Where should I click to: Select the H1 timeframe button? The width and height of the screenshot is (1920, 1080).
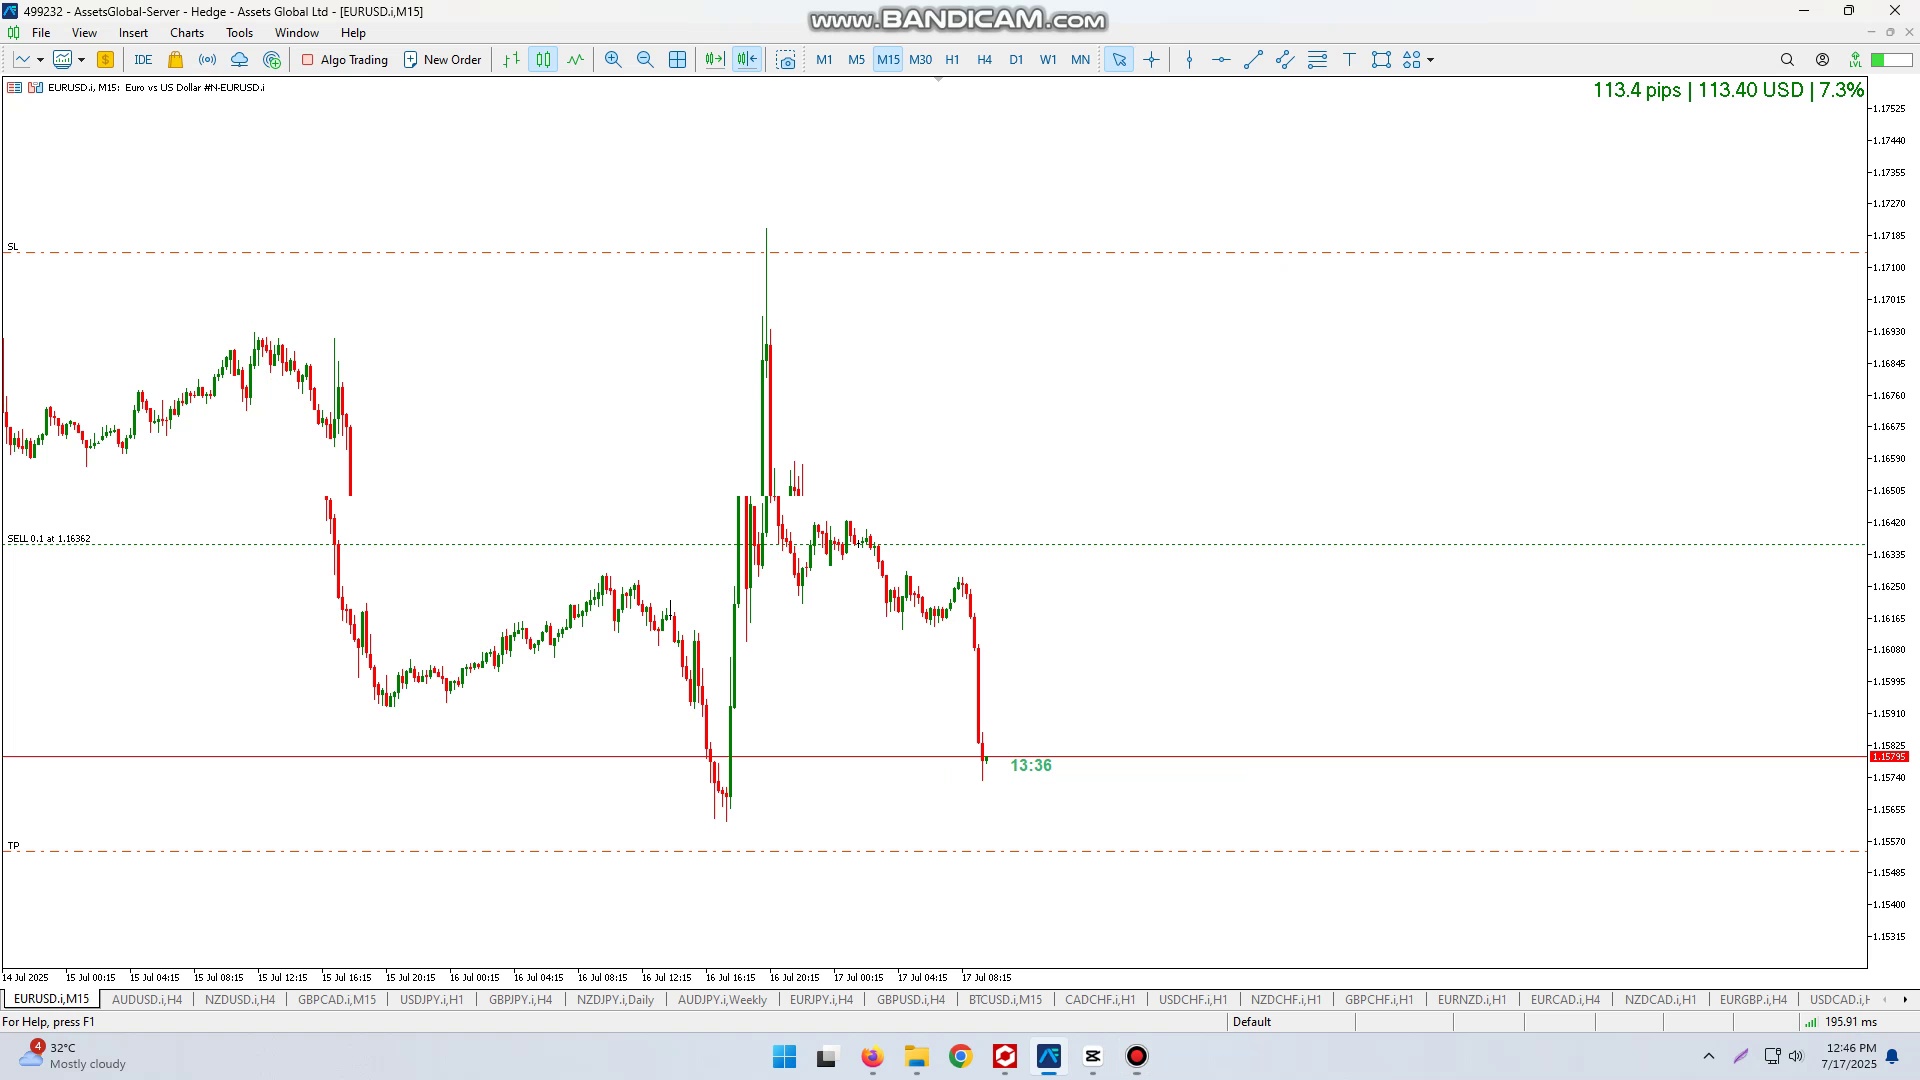[952, 60]
